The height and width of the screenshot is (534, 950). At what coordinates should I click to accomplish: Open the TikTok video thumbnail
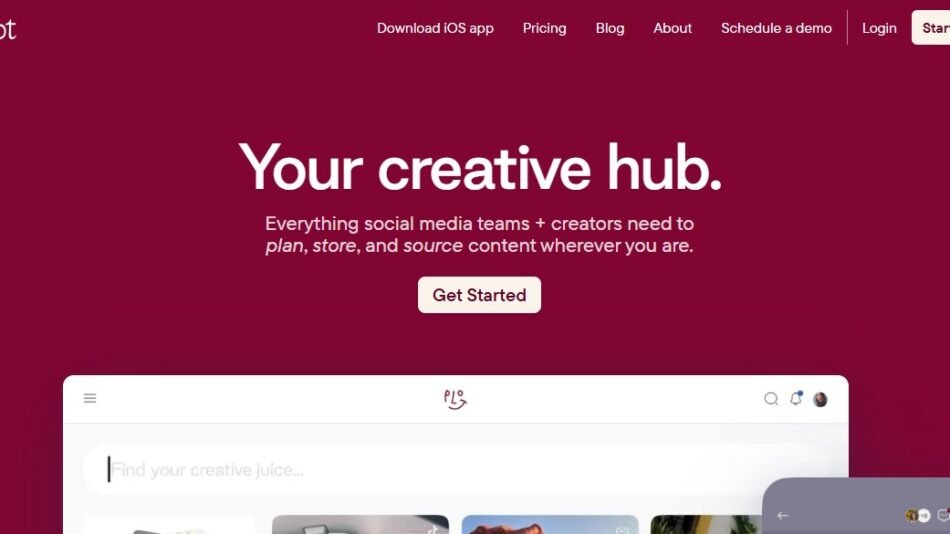click(x=360, y=524)
